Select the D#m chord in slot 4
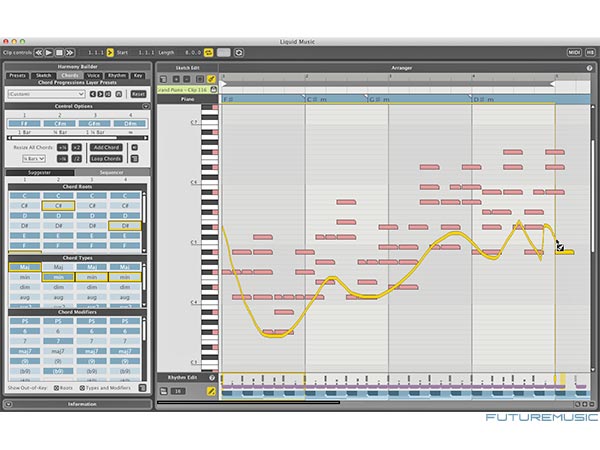 [130, 124]
